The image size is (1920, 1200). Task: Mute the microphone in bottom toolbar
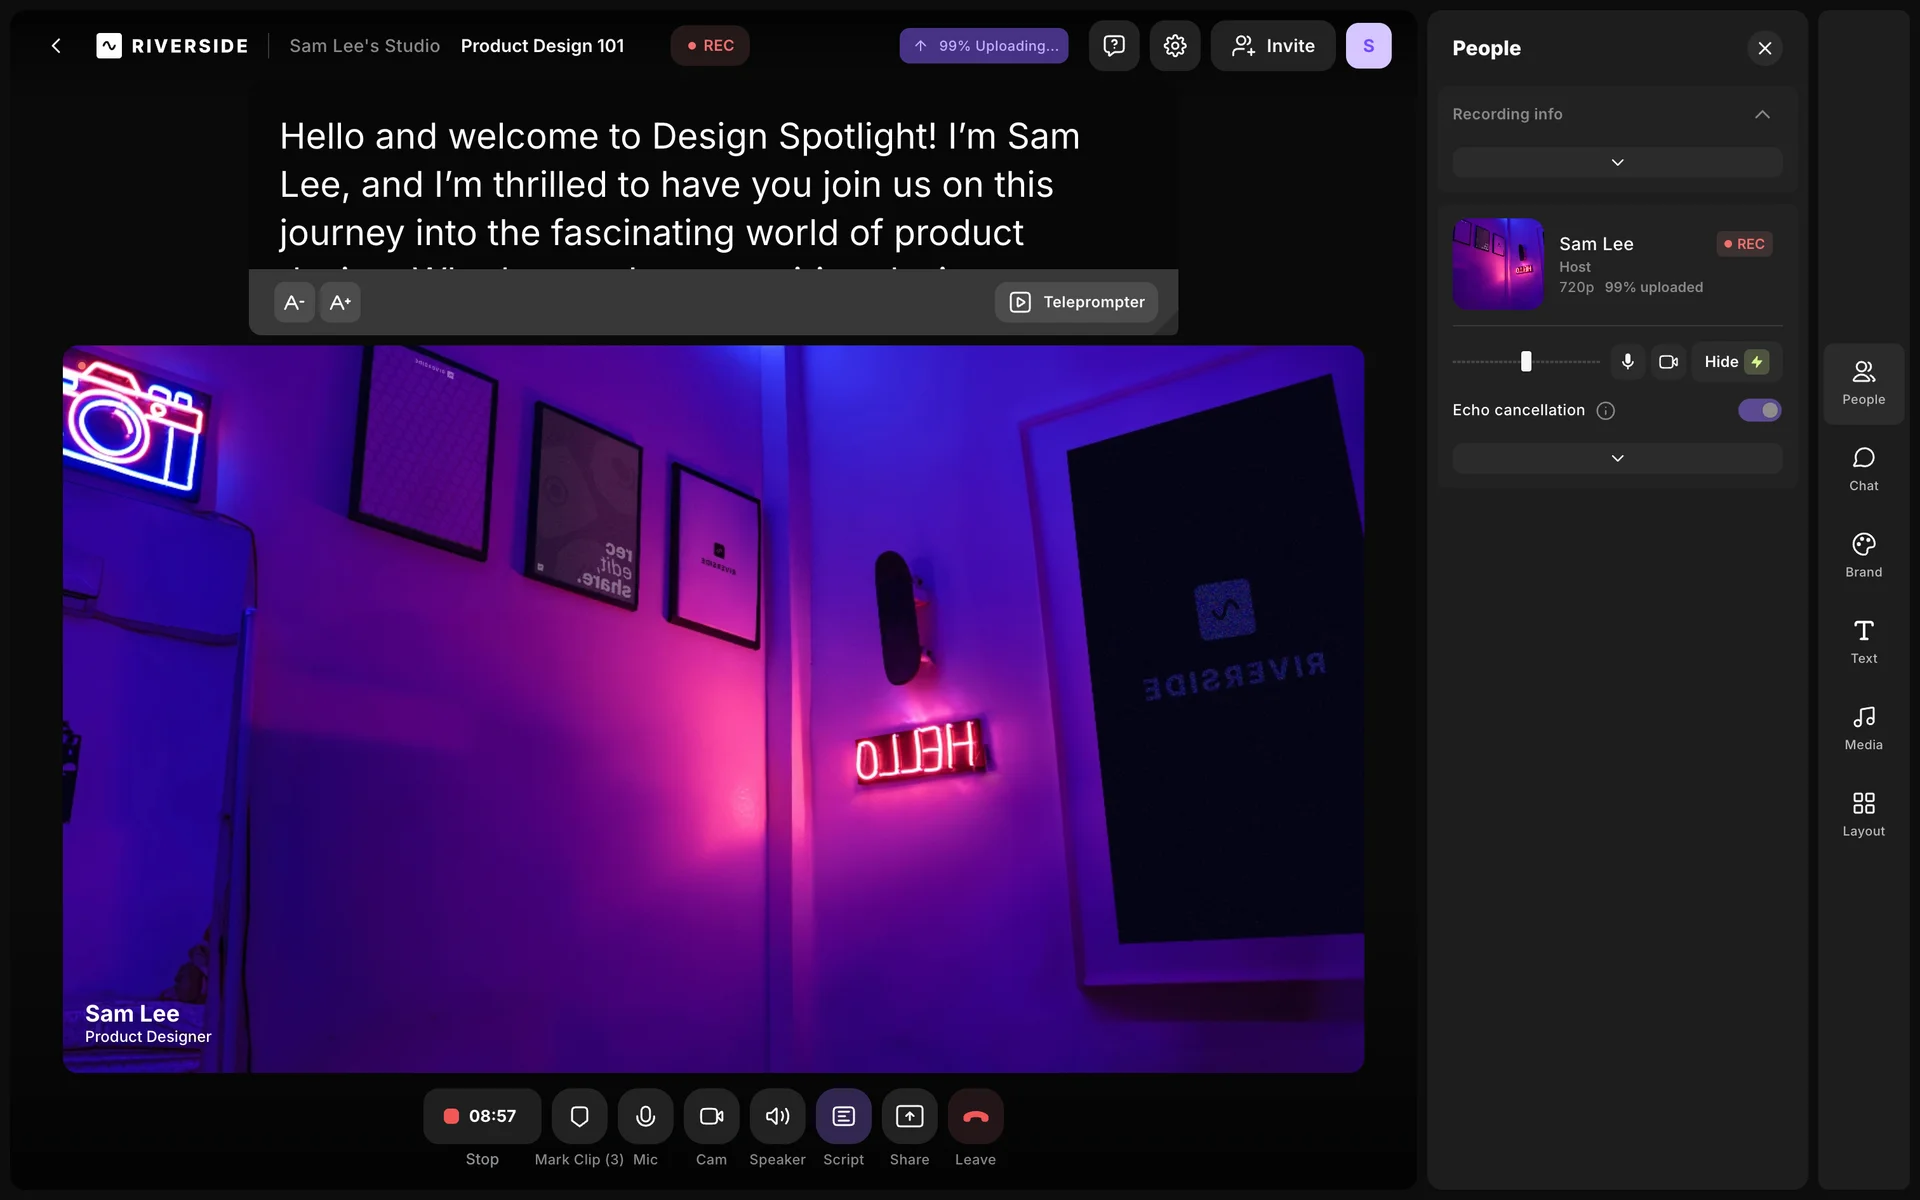click(645, 1116)
